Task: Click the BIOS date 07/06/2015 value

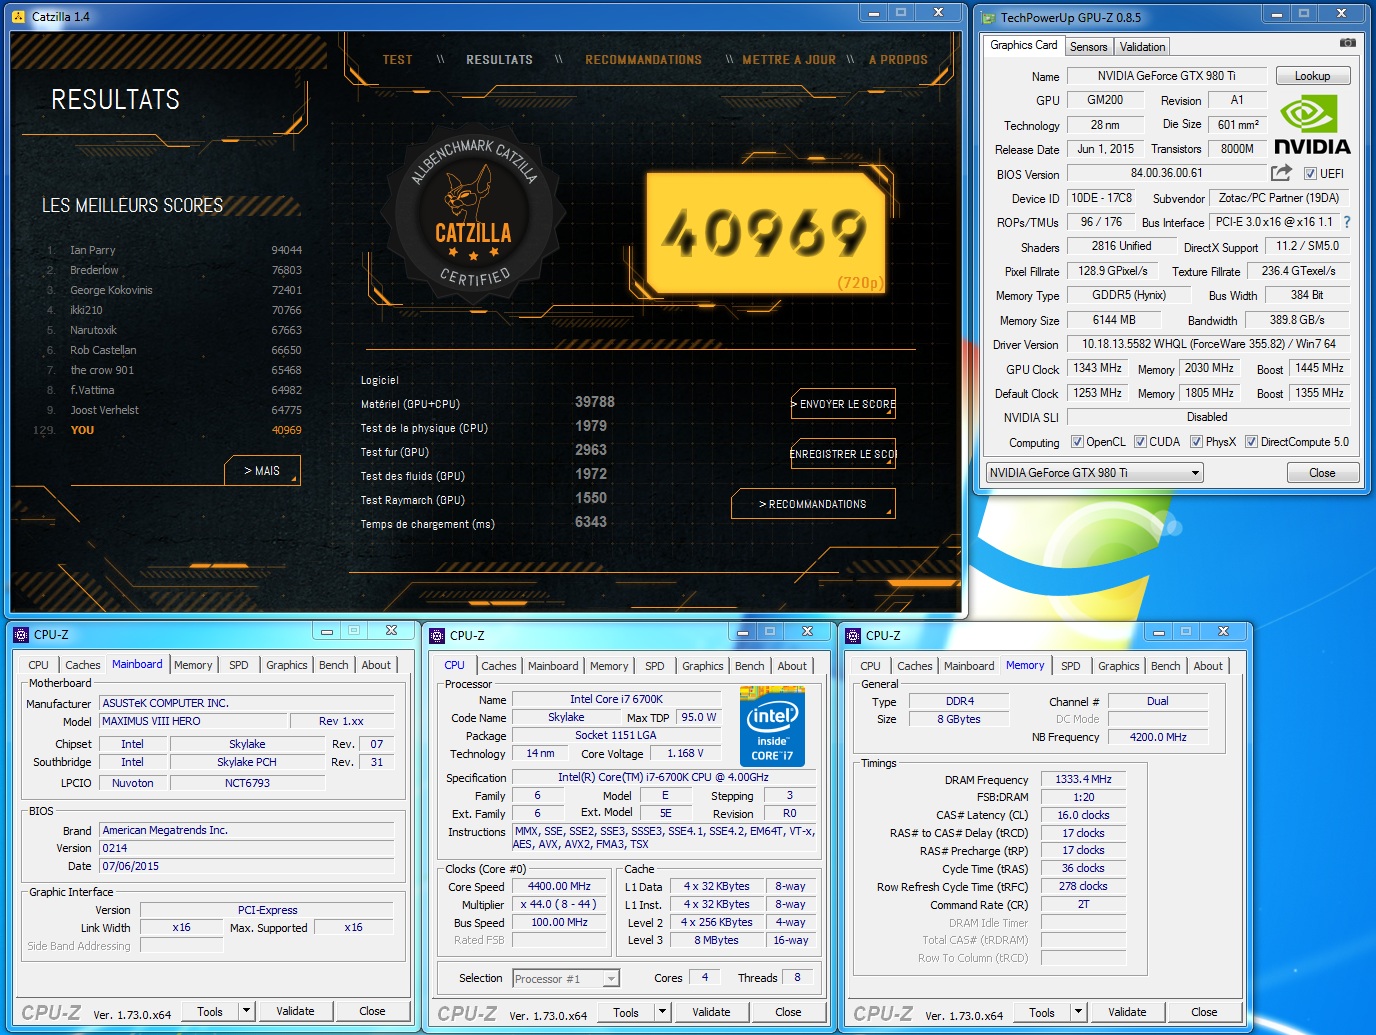Action: click(x=246, y=866)
